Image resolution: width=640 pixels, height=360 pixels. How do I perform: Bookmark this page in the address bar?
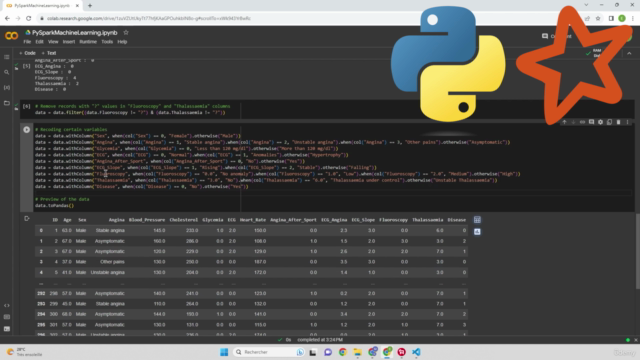[598, 18]
